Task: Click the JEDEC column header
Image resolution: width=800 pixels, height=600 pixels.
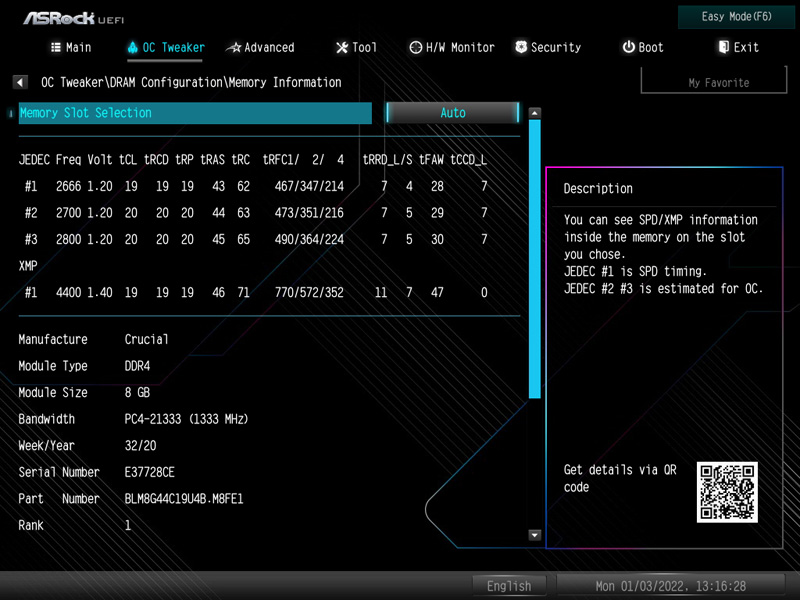Action: tap(34, 160)
